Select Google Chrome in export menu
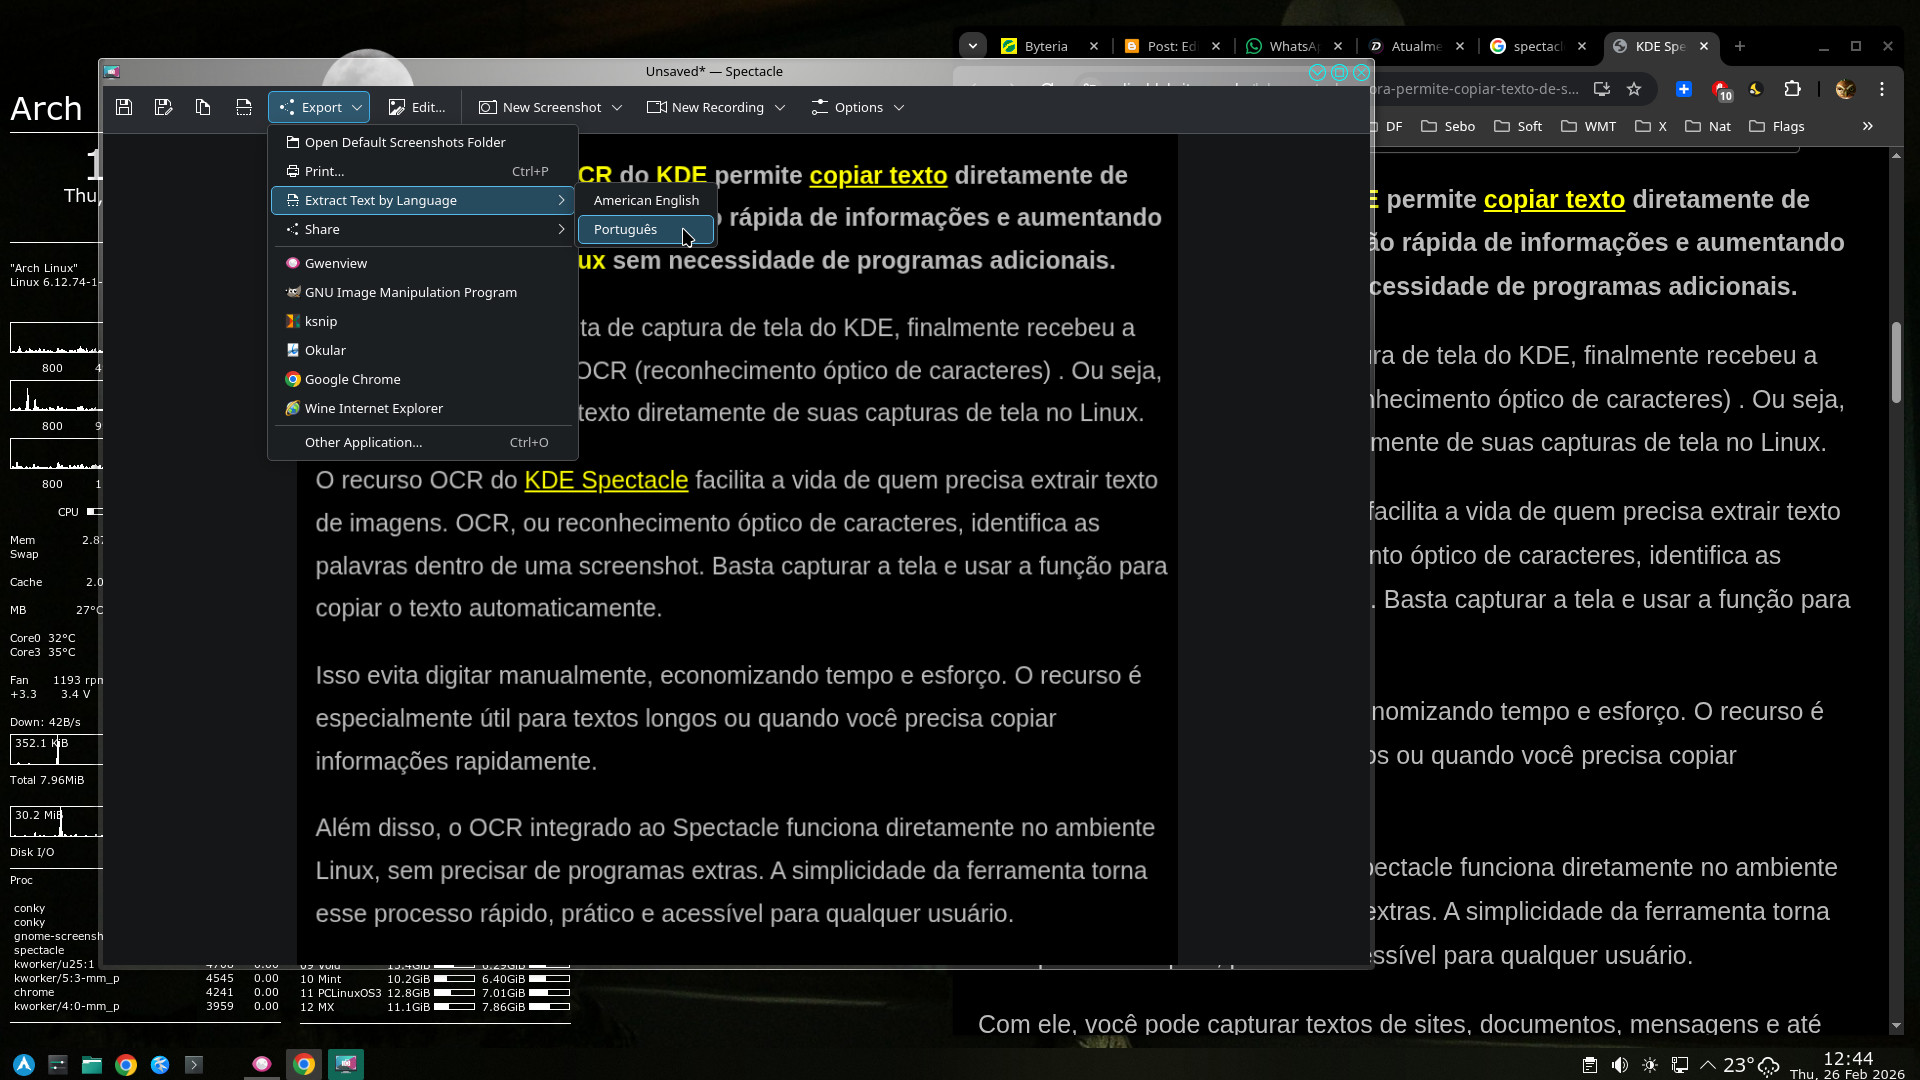1920x1080 pixels. point(352,379)
